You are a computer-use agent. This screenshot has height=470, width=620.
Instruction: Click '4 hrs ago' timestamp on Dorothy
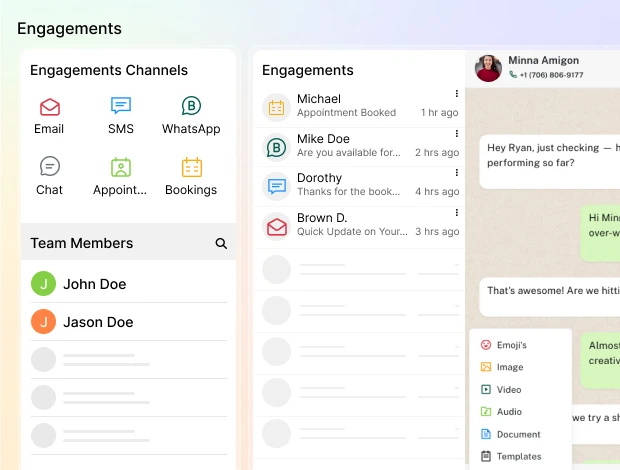pos(437,192)
